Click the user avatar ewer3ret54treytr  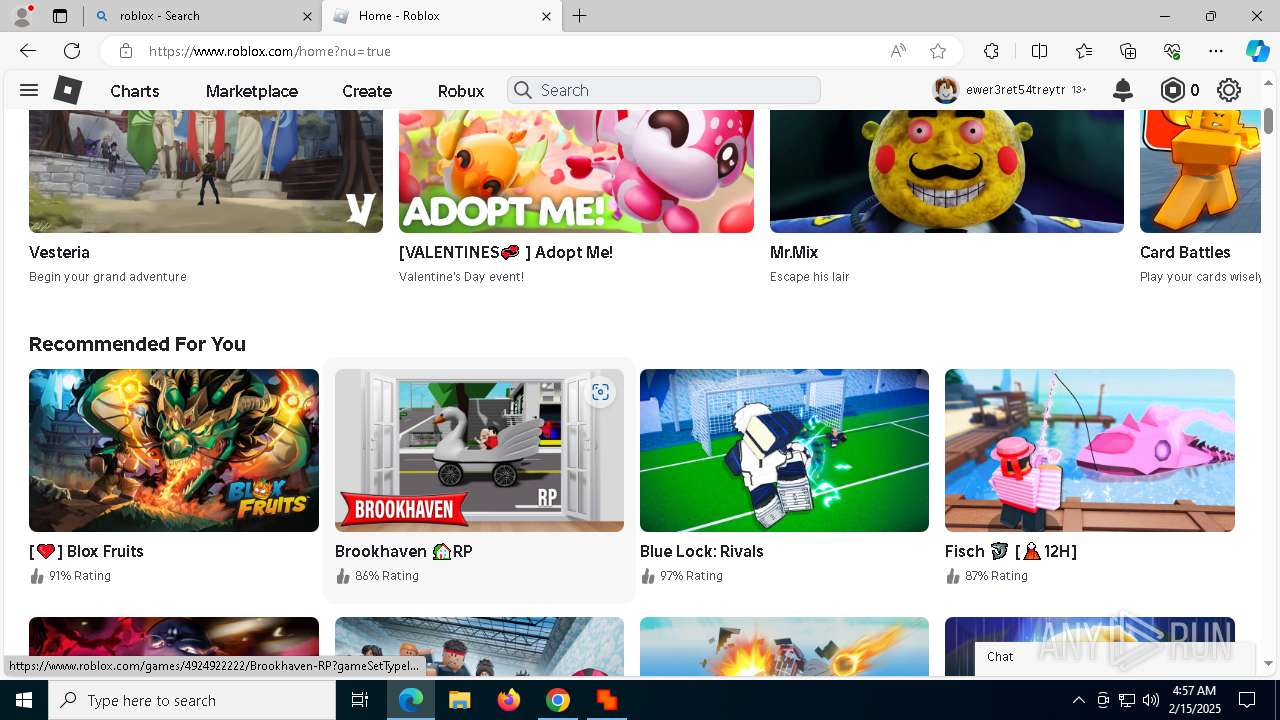pos(946,90)
